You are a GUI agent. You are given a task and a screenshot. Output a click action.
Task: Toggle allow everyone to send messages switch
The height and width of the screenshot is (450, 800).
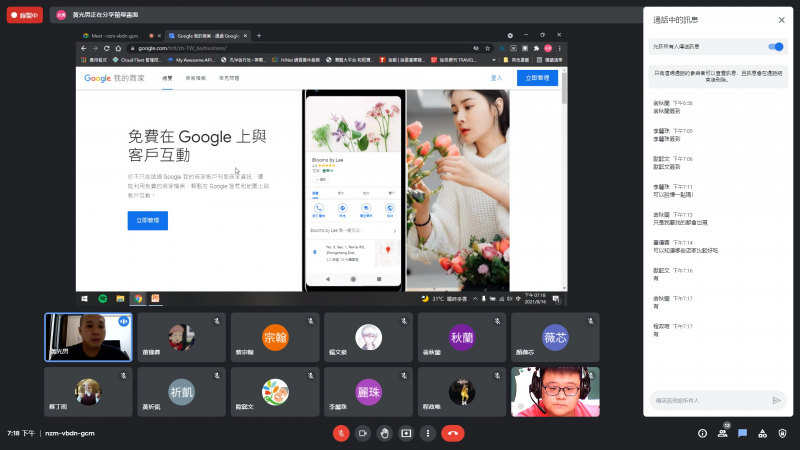click(776, 46)
